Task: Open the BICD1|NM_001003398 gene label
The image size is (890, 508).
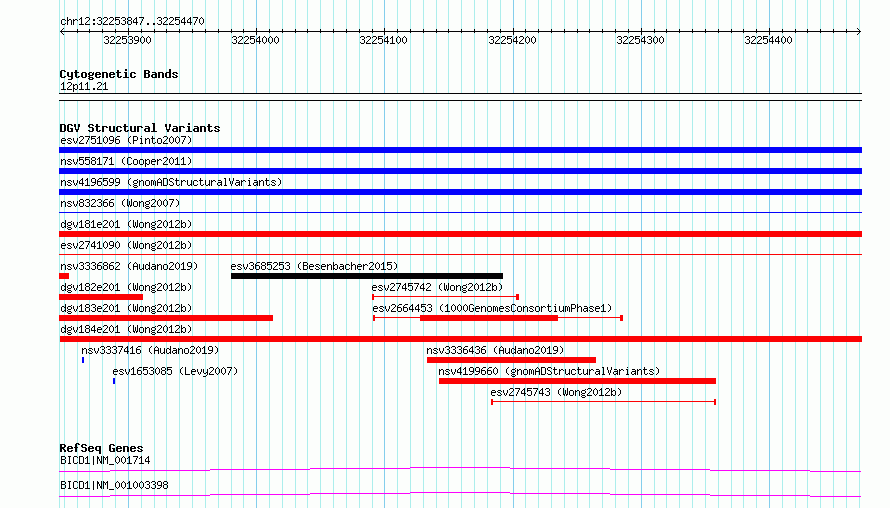Action: (x=114, y=485)
